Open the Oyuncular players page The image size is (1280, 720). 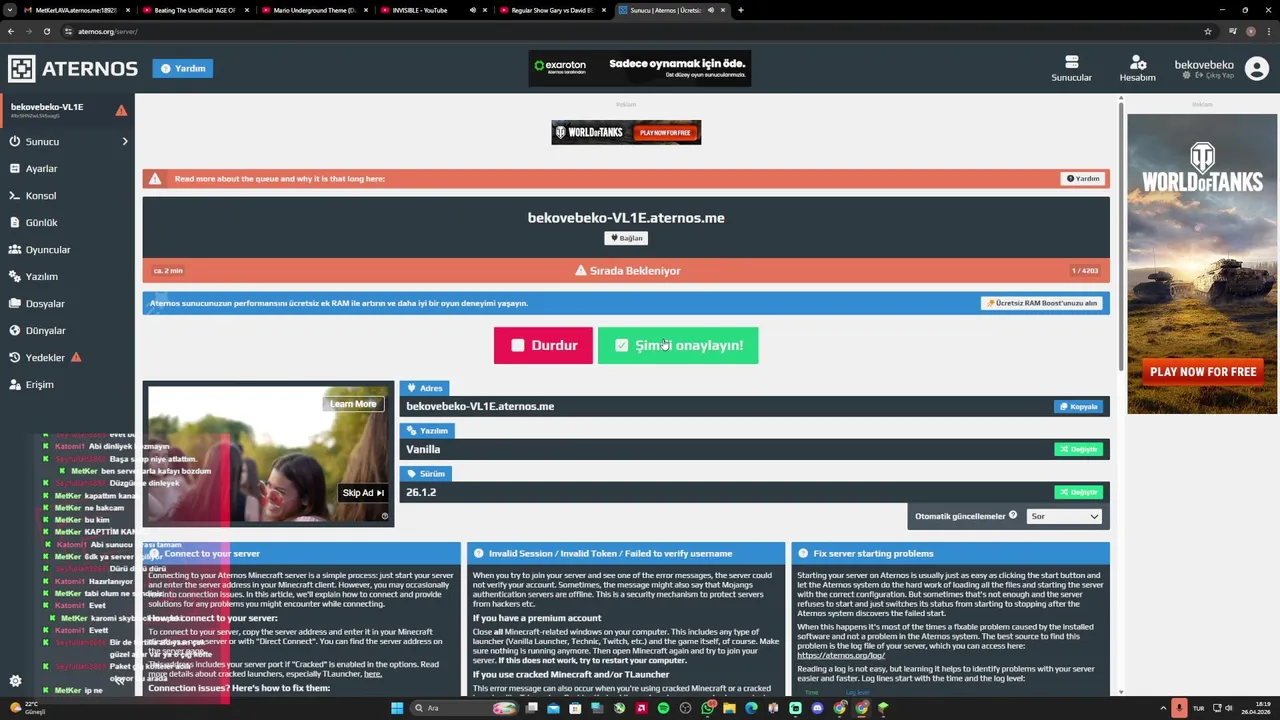(x=67, y=249)
